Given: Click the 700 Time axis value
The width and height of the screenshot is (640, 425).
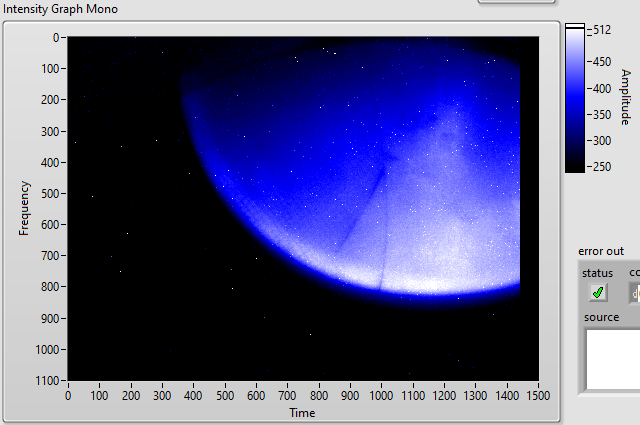Looking at the screenshot, I should click(x=287, y=396).
